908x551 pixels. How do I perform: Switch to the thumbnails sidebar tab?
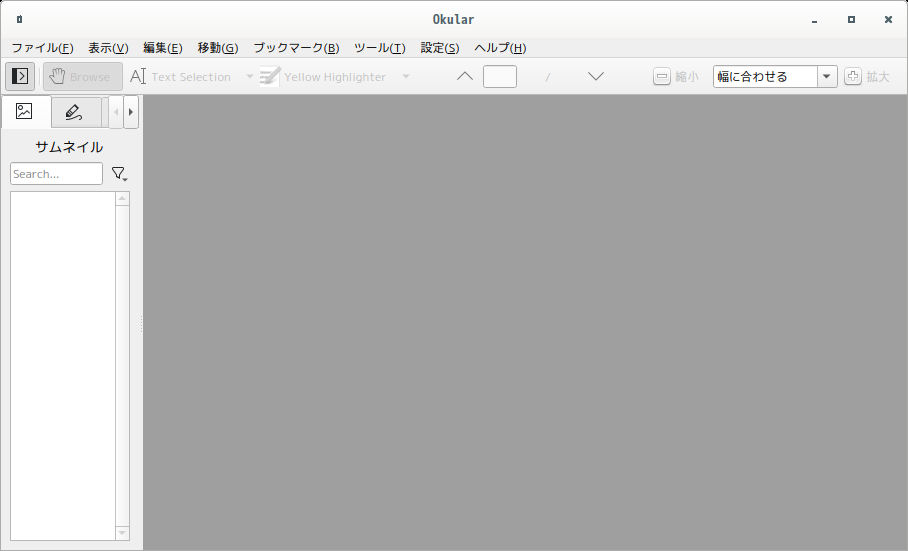click(x=24, y=111)
